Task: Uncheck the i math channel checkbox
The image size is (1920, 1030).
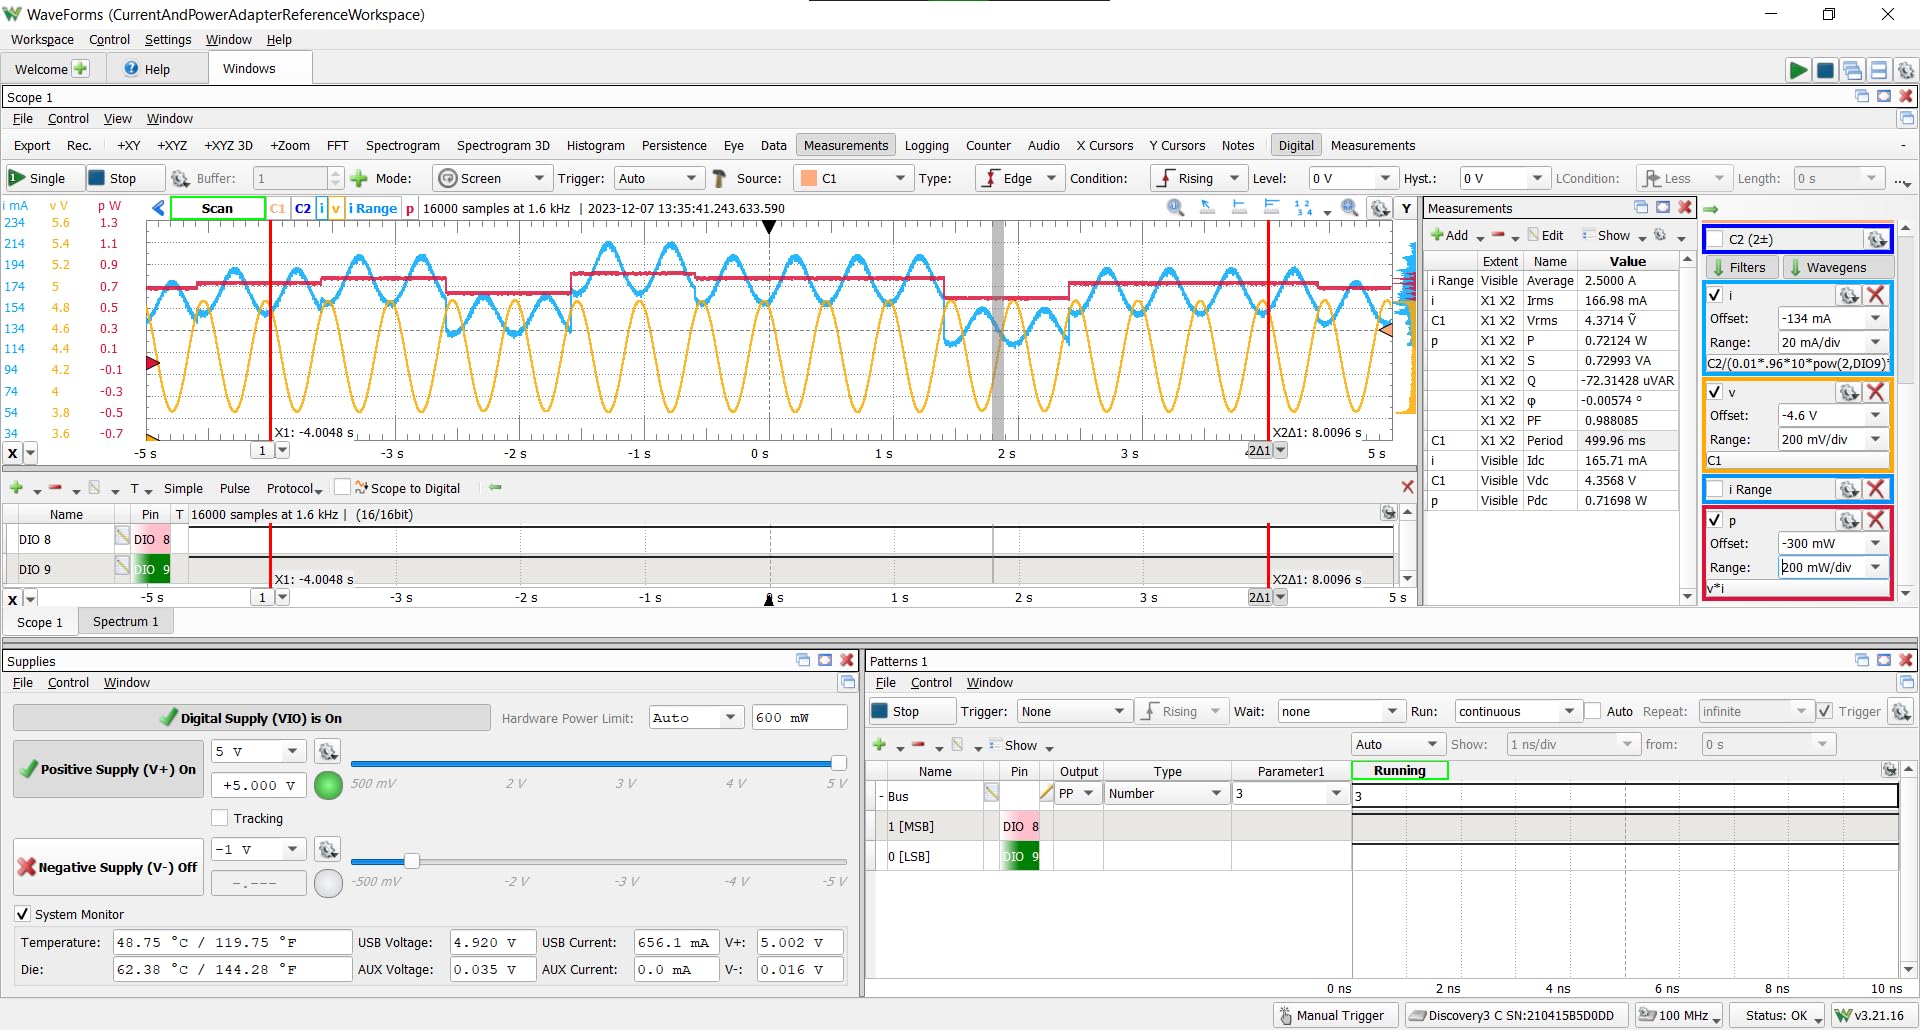Action: tap(1716, 295)
